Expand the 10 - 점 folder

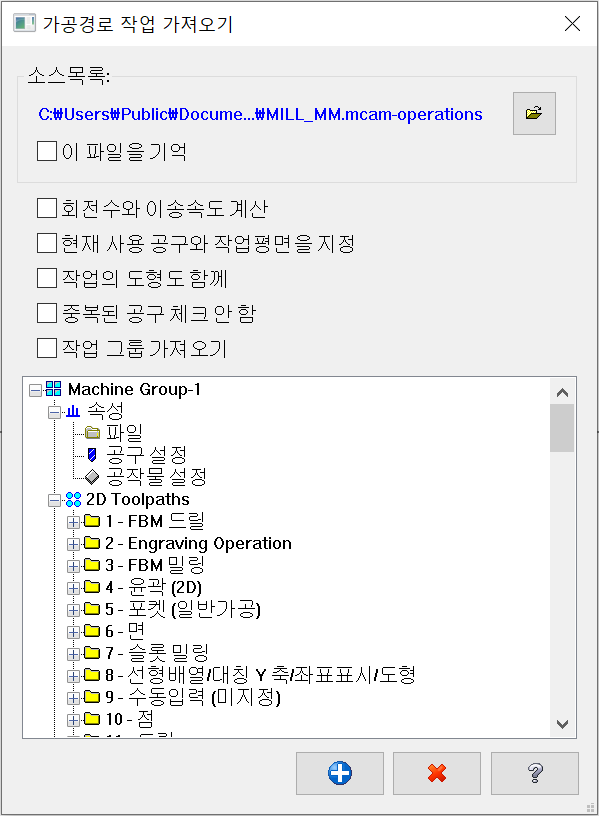coord(73,720)
